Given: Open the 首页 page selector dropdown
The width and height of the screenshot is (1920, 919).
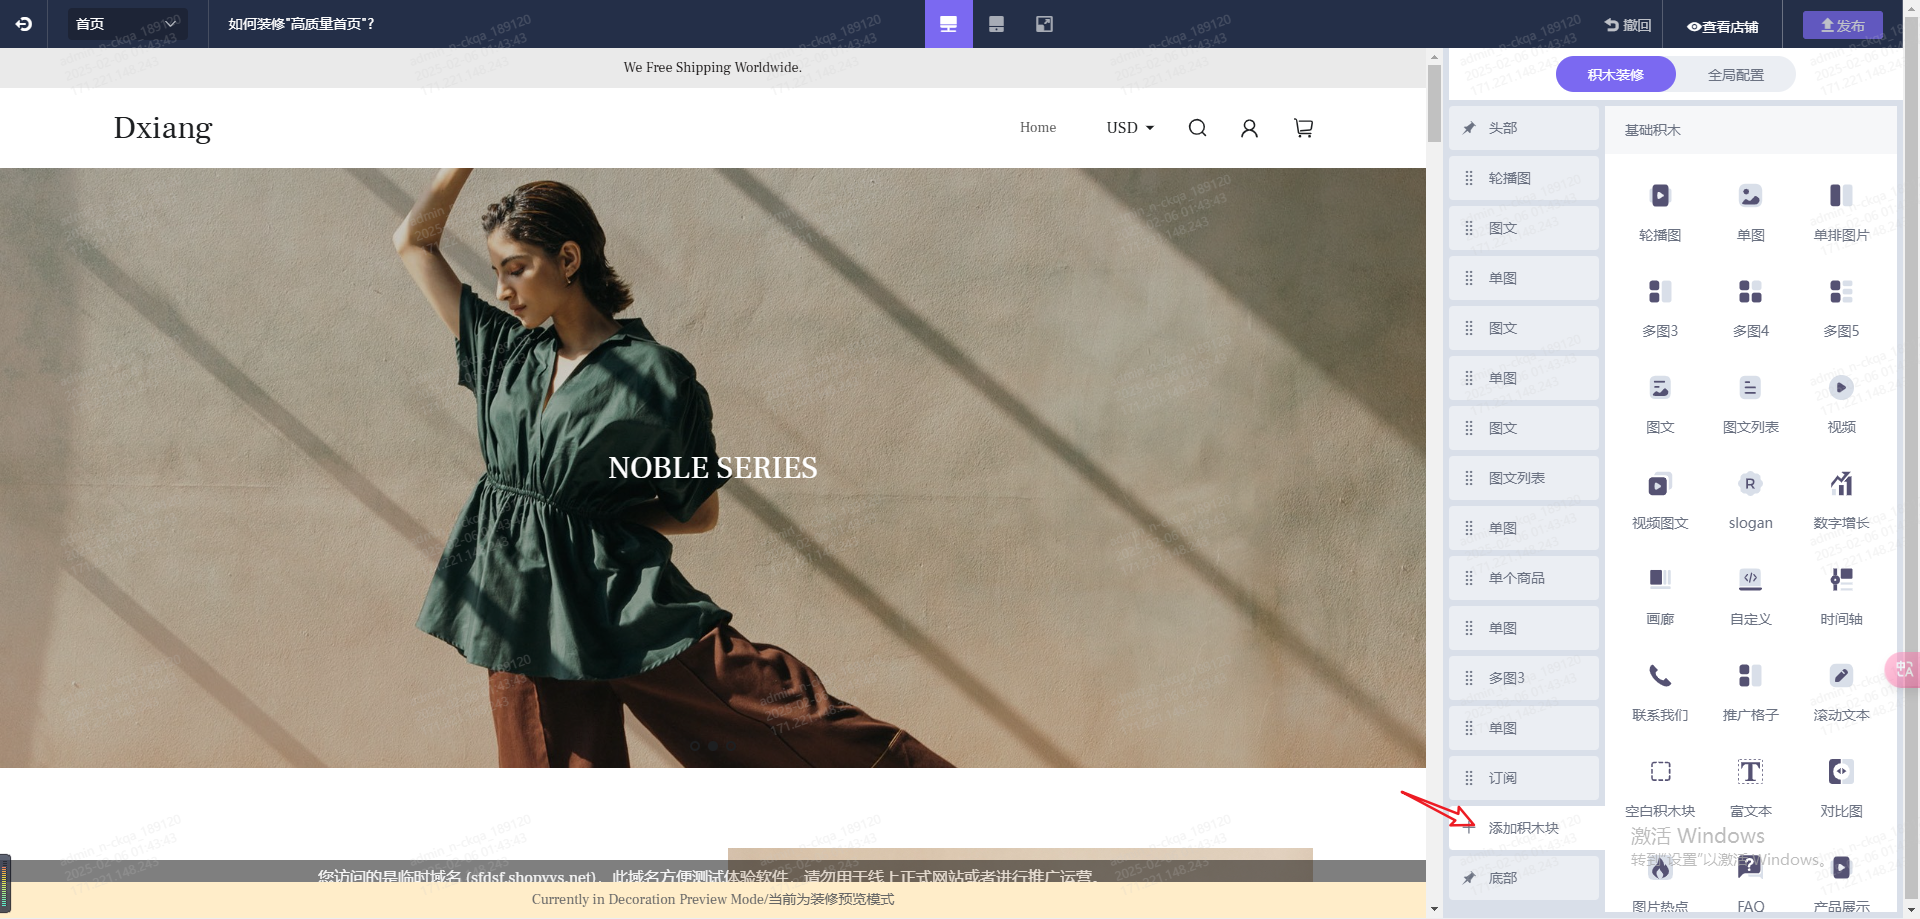Looking at the screenshot, I should (x=127, y=24).
